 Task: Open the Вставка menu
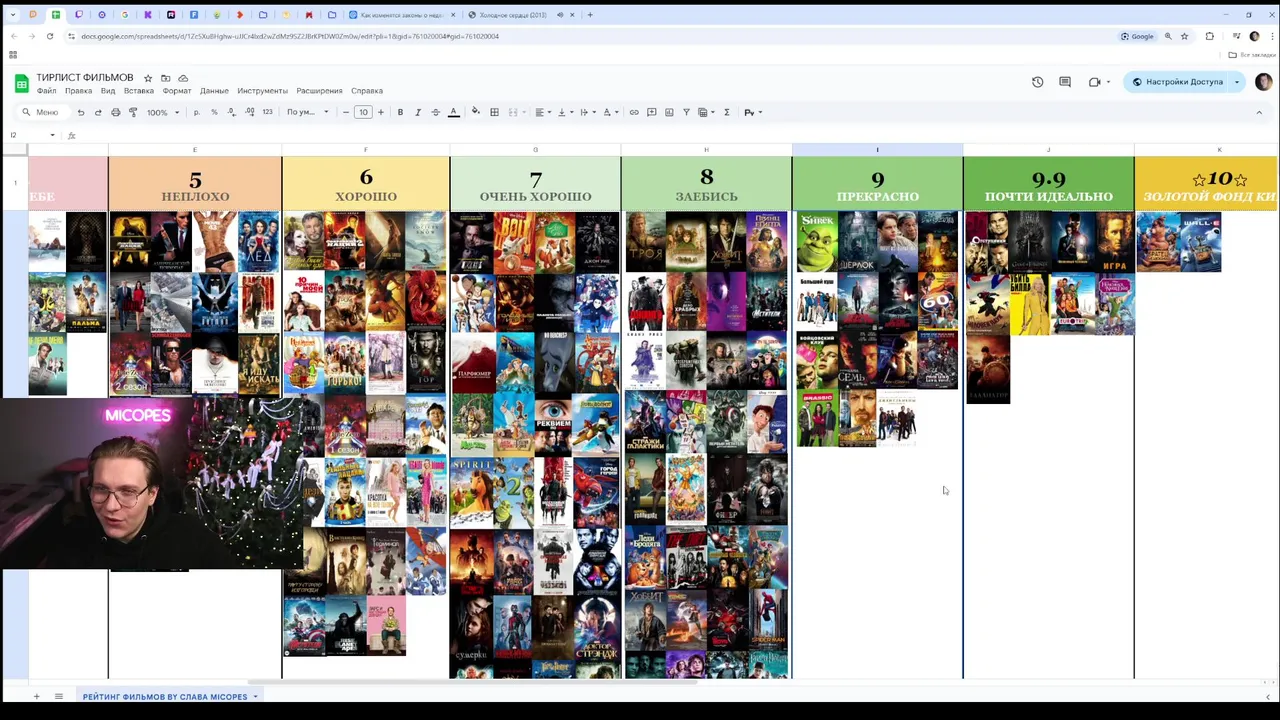(x=139, y=91)
